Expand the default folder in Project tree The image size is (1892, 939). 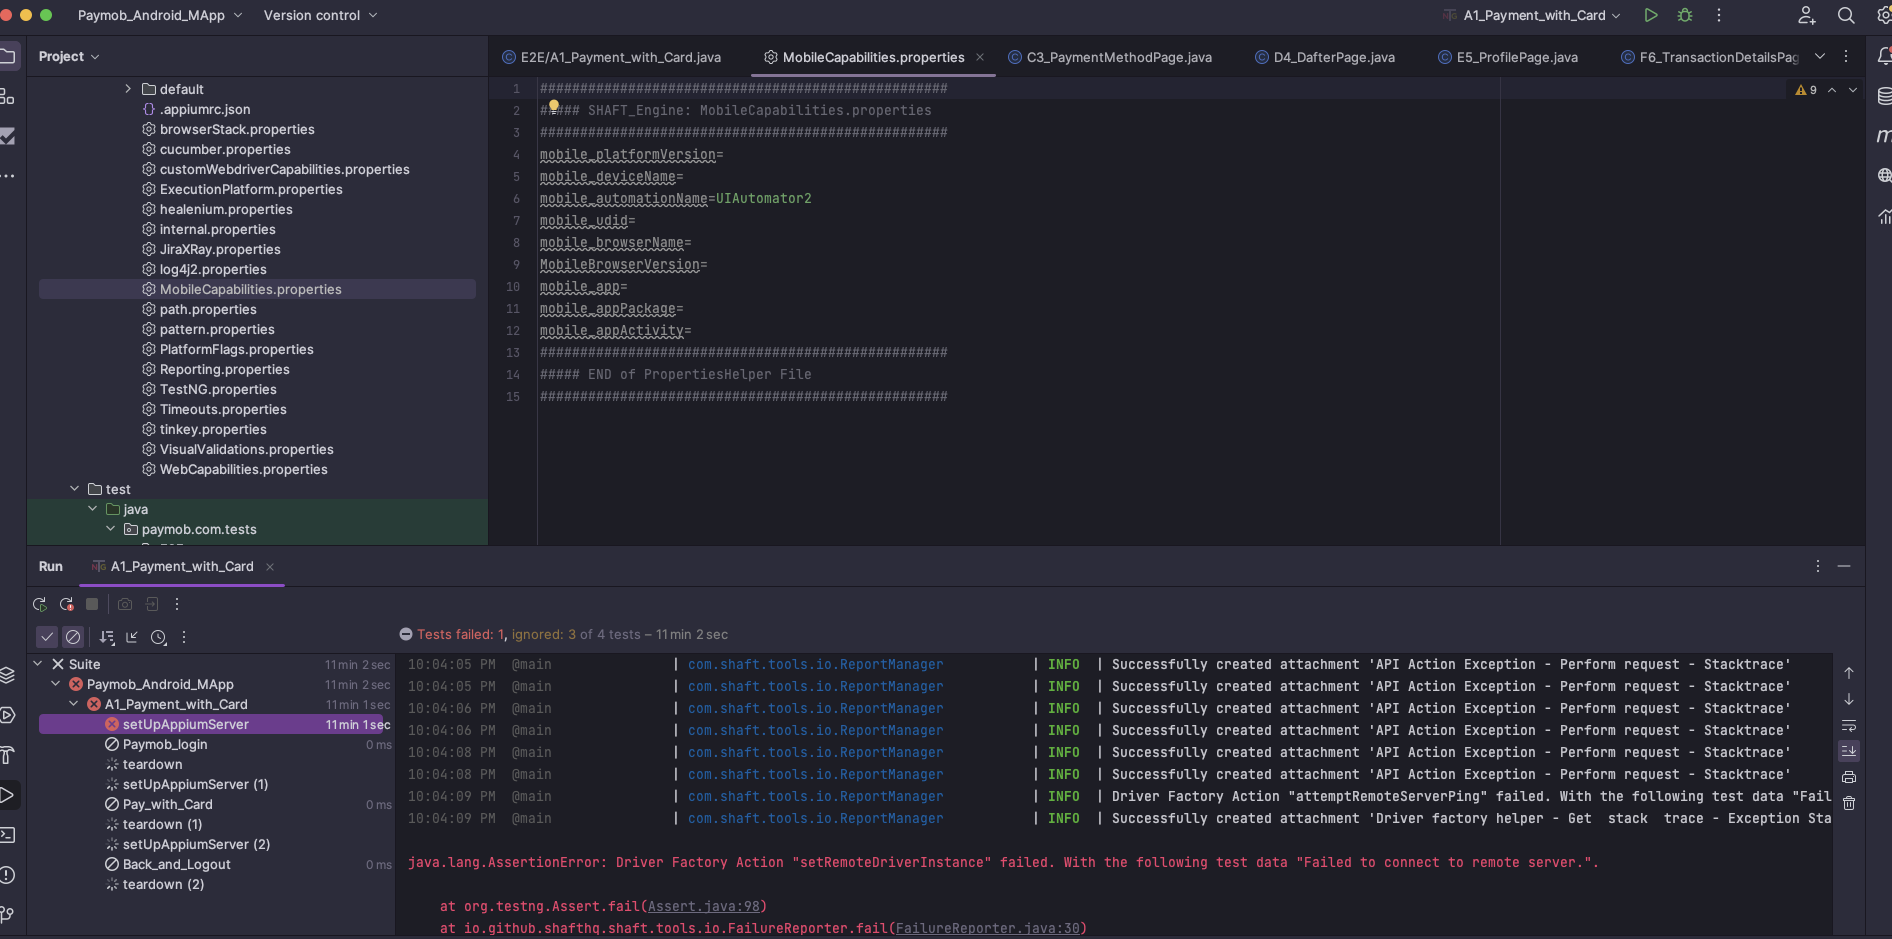point(127,89)
